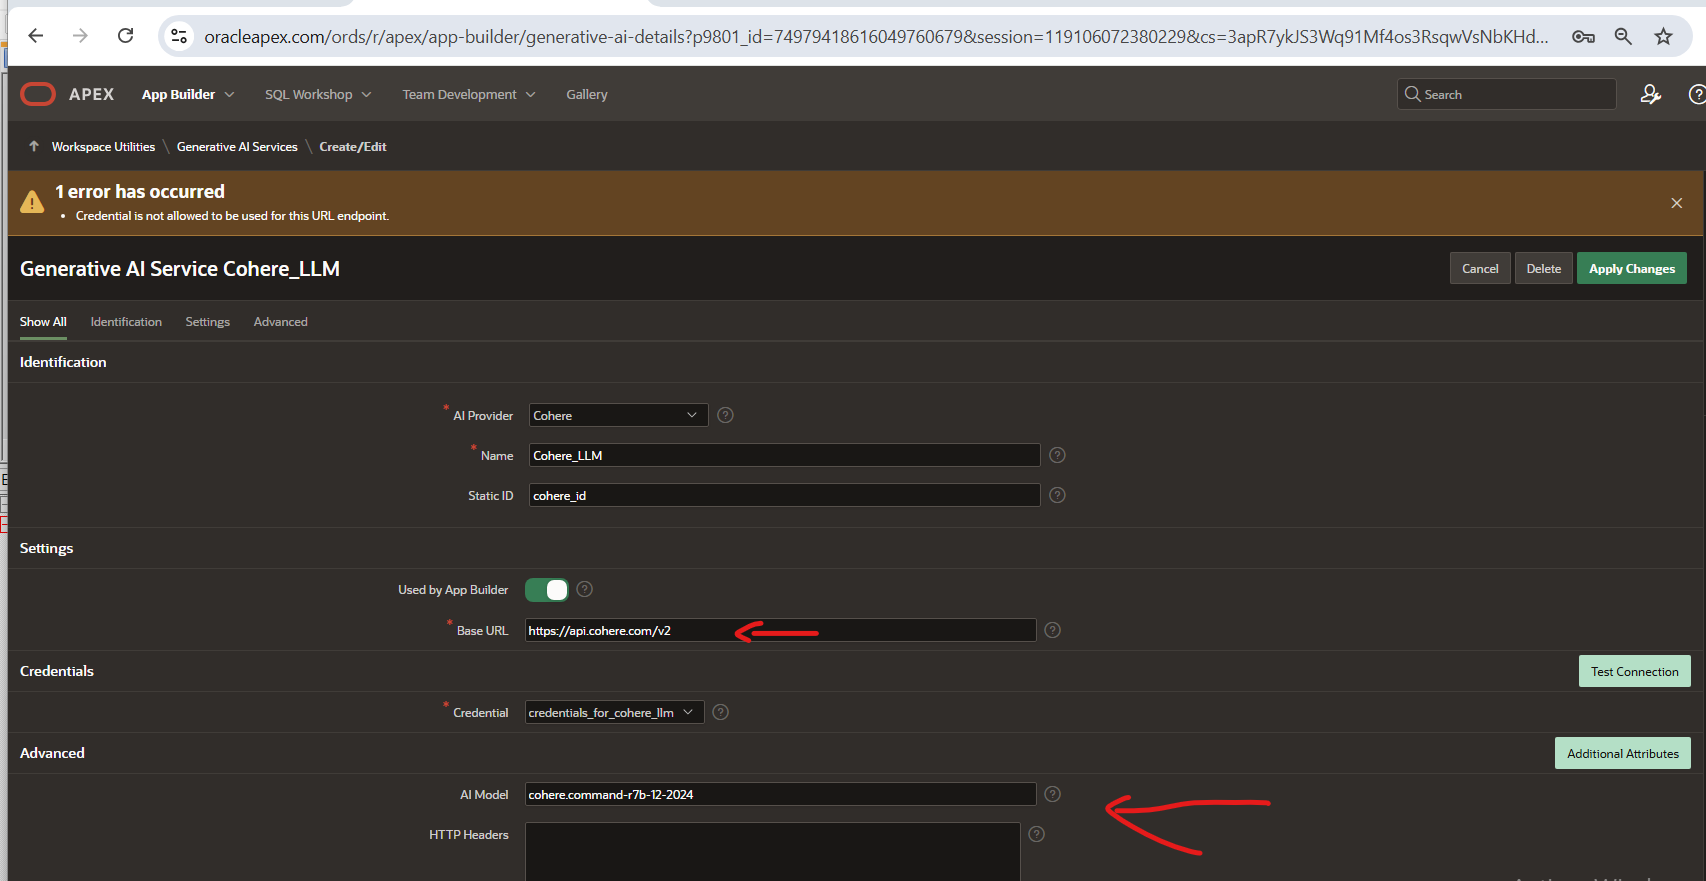Click the Oracle APEX logo icon
The height and width of the screenshot is (881, 1706).
38,94
